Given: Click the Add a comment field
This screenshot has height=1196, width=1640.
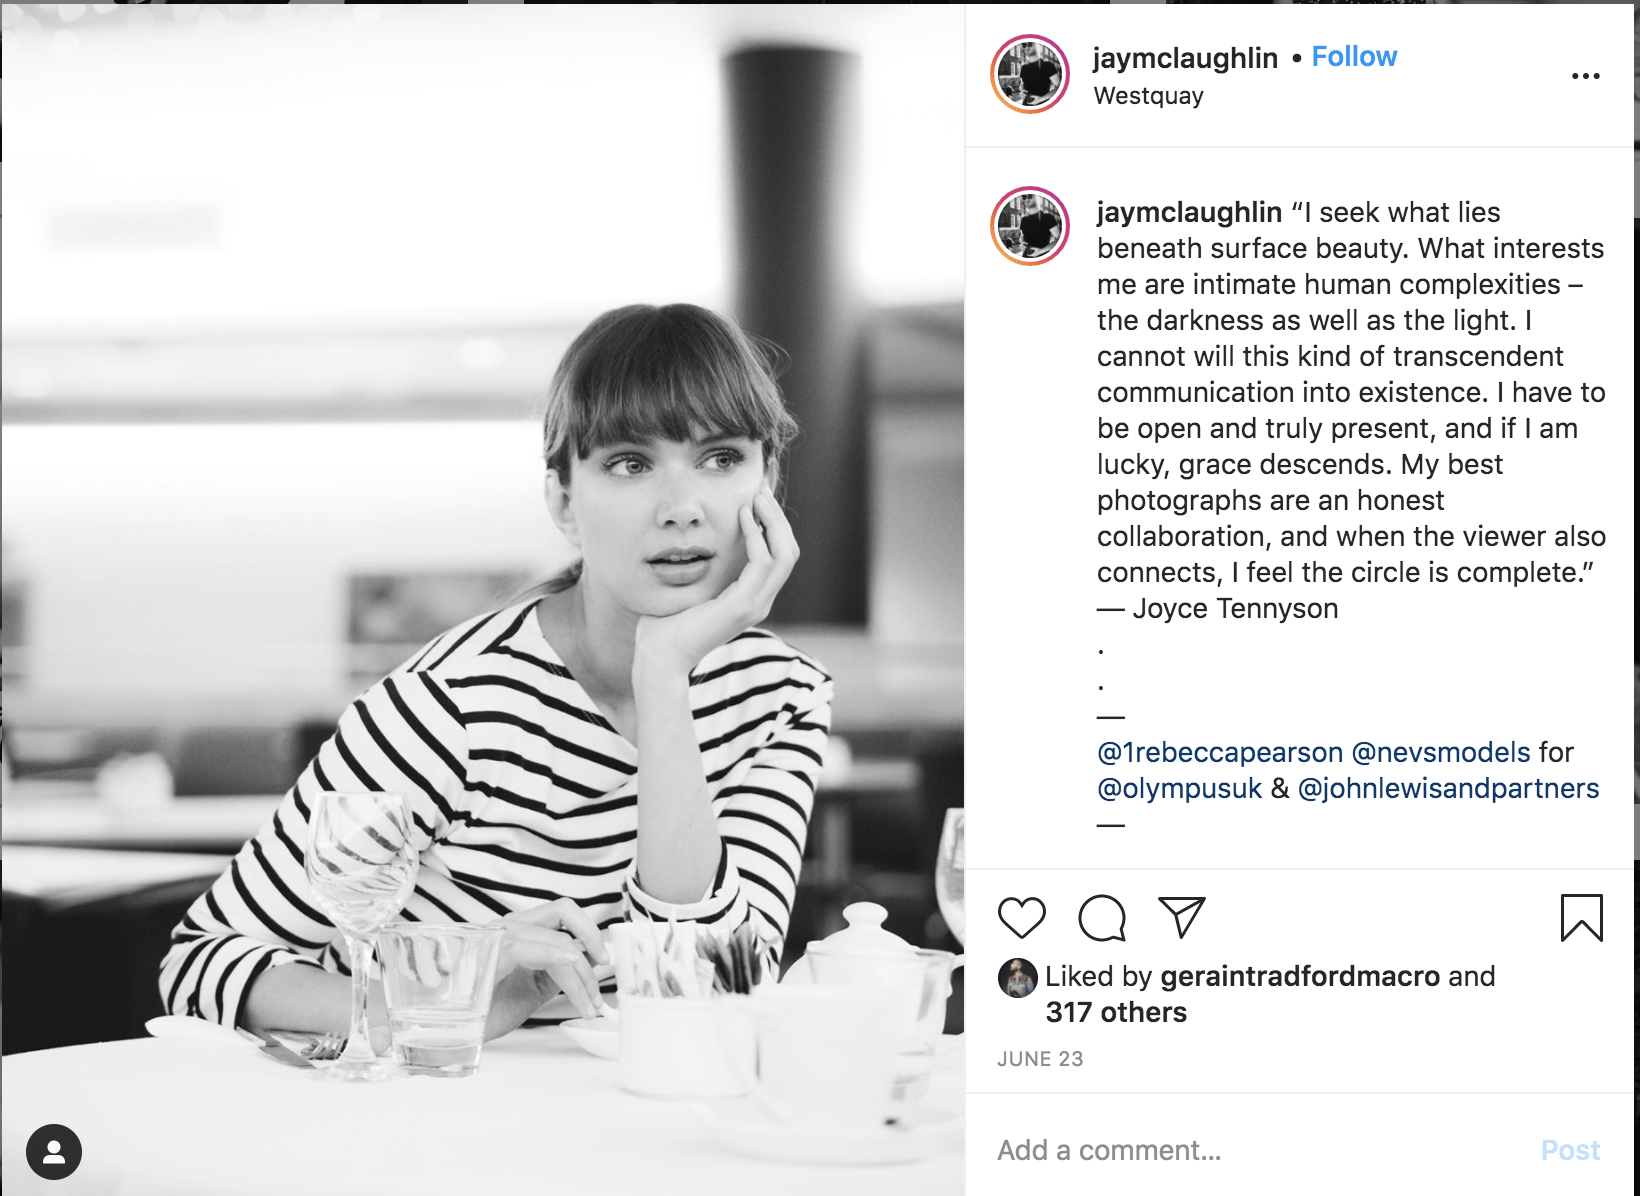Looking at the screenshot, I should pyautogui.click(x=1260, y=1150).
